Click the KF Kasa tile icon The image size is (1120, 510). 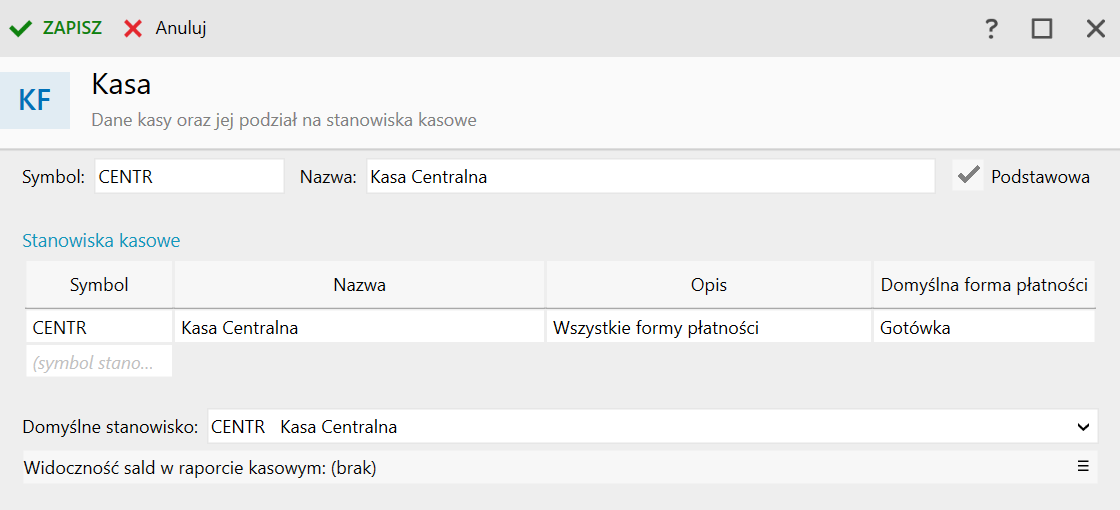35,101
